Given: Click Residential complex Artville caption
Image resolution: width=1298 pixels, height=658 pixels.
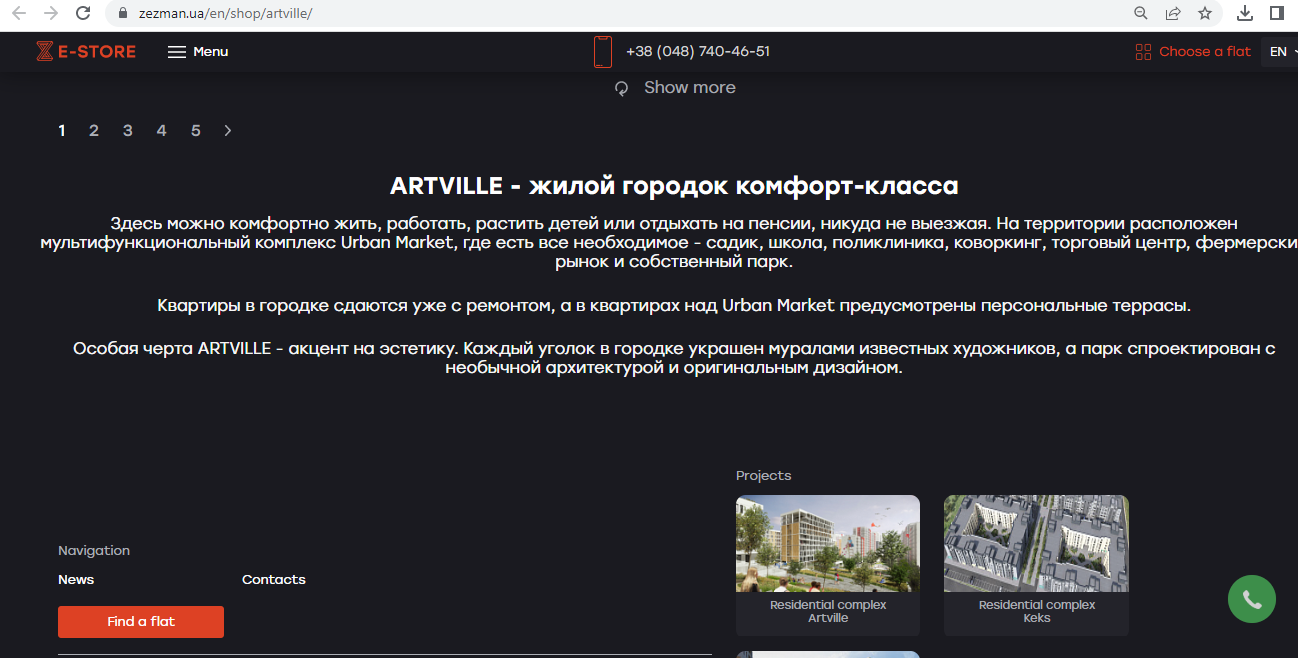Looking at the screenshot, I should click(x=828, y=611).
